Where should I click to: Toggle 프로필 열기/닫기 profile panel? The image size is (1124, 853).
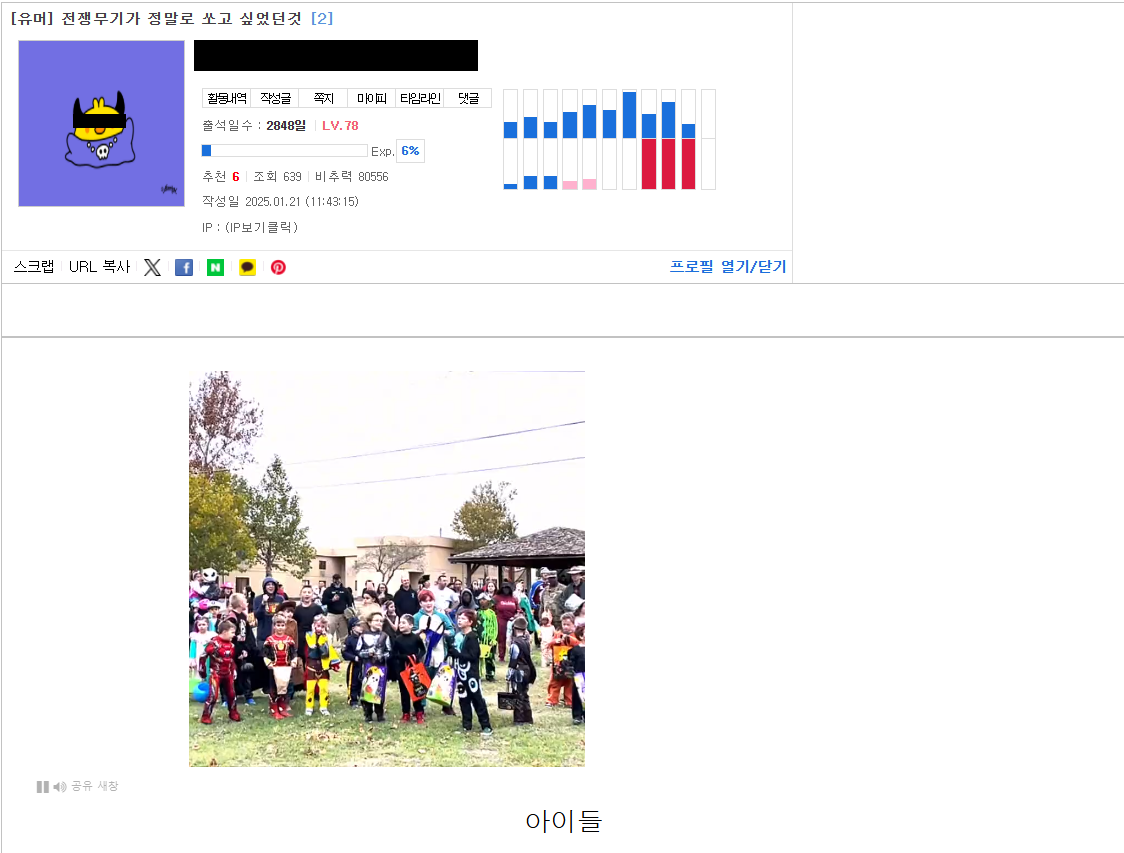click(728, 267)
